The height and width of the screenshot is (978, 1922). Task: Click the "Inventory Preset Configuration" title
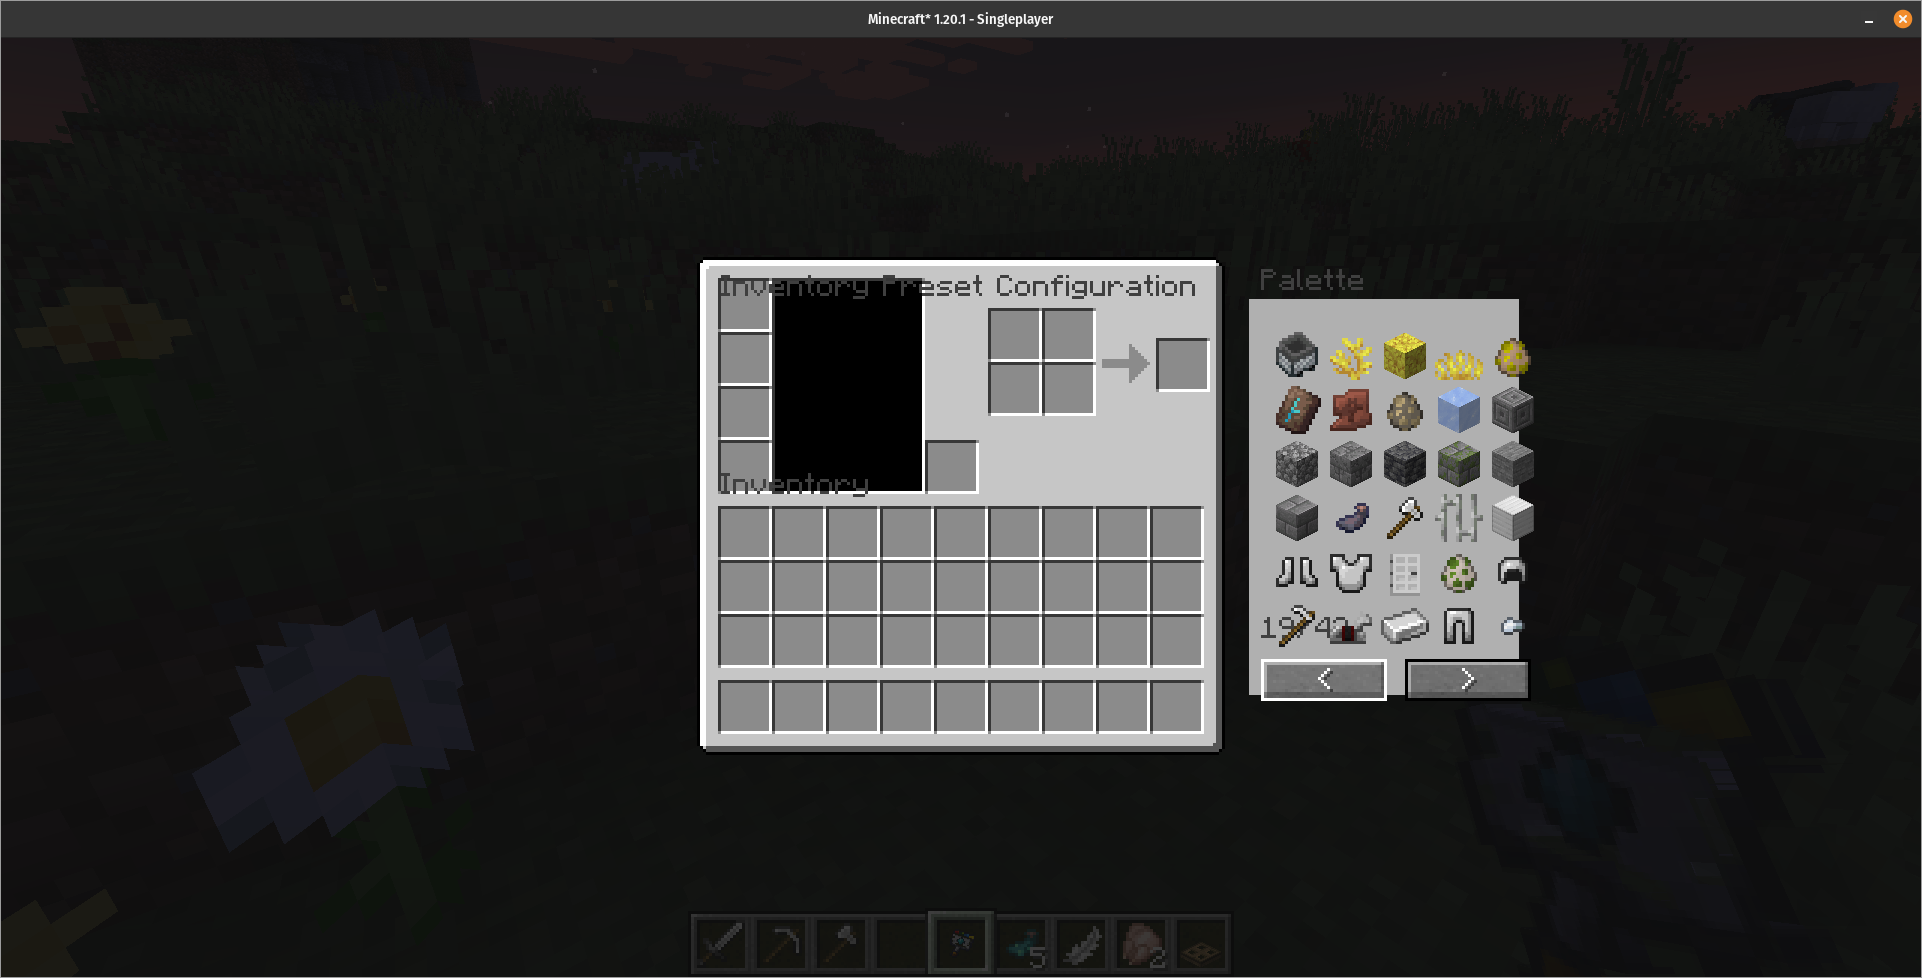click(957, 287)
